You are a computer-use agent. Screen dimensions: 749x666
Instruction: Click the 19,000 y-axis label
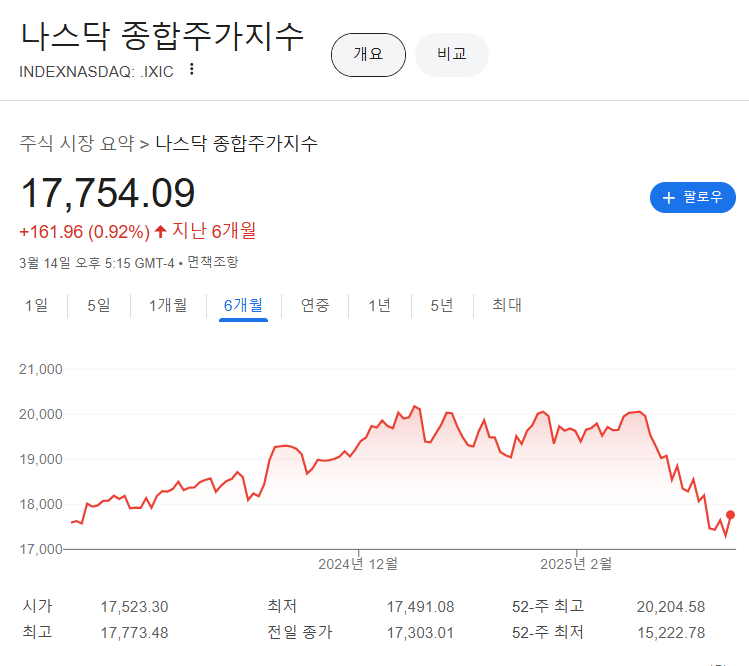pyautogui.click(x=41, y=459)
